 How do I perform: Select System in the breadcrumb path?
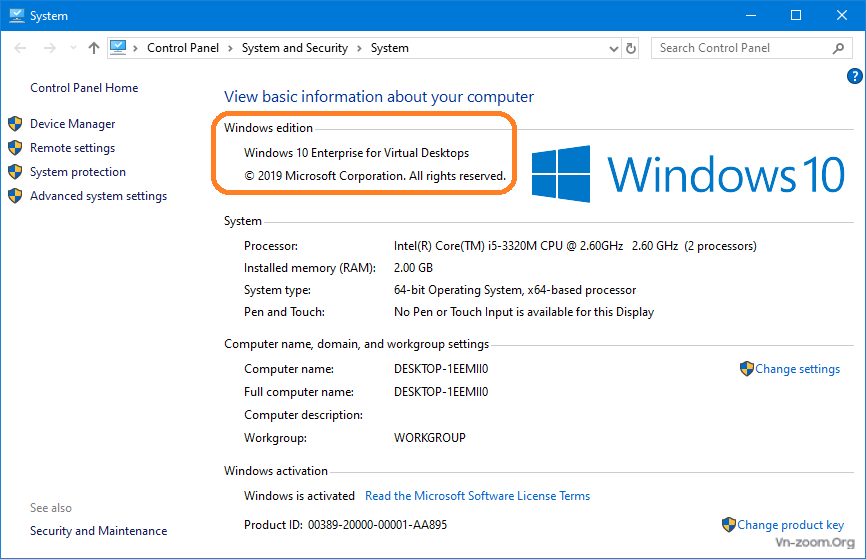click(389, 48)
